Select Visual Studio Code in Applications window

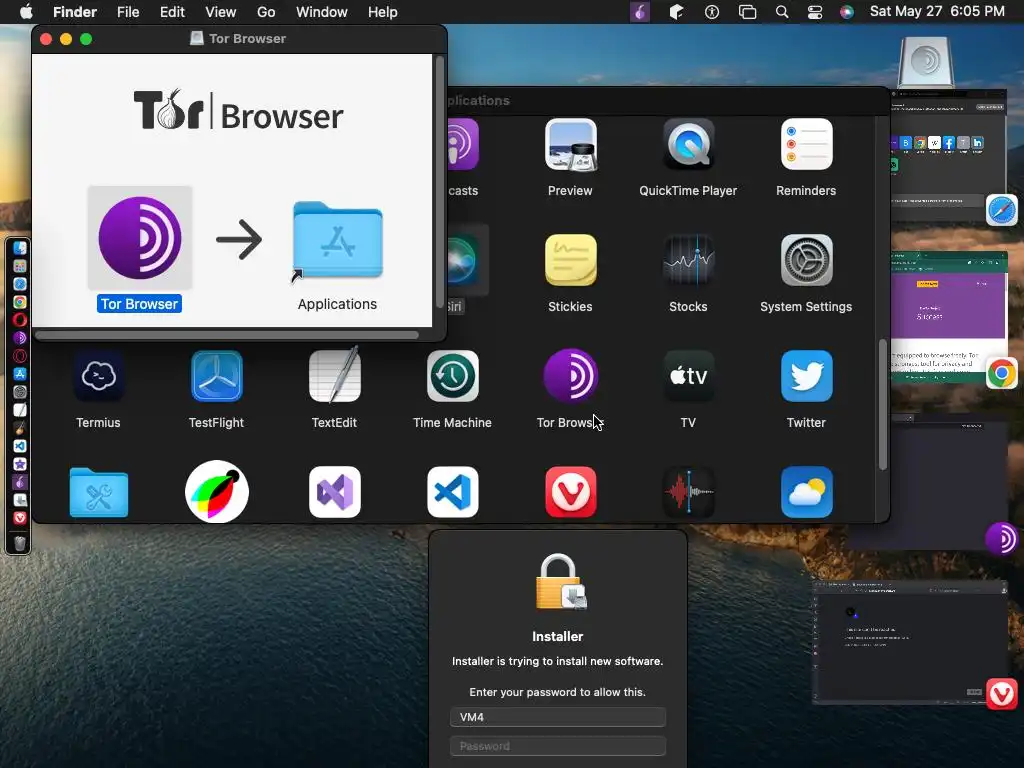452,492
